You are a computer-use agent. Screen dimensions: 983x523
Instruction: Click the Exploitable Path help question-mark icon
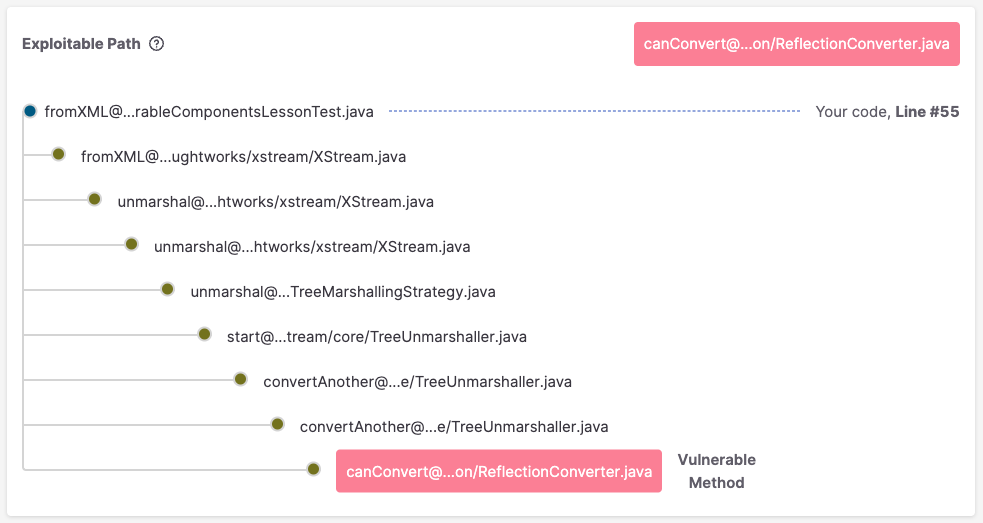coord(157,44)
